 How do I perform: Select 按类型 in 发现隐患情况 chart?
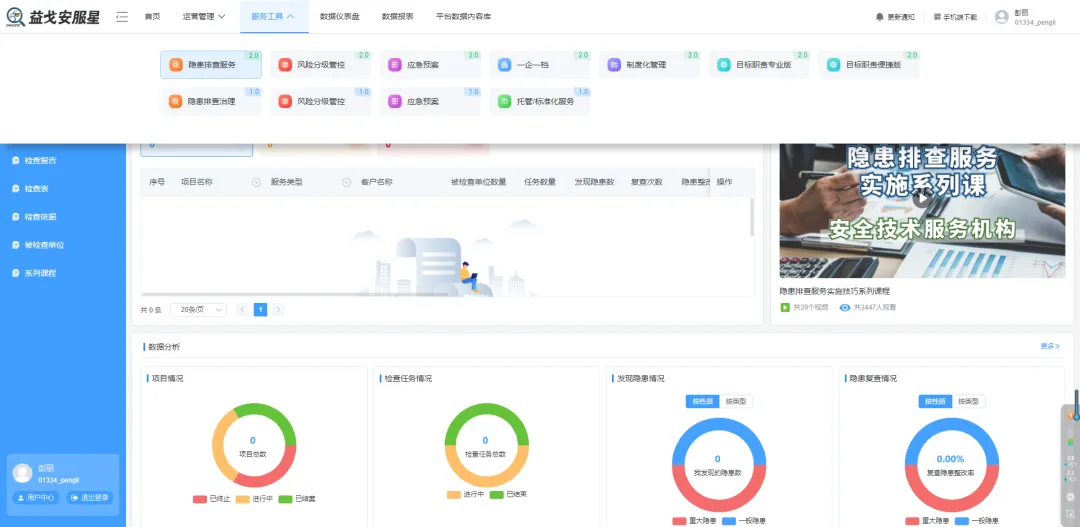(736, 401)
